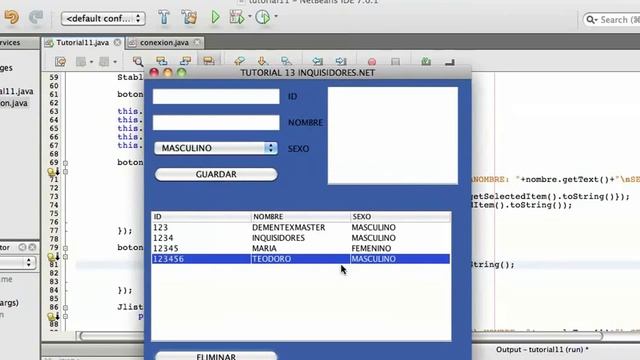Click the tutorial window close button
This screenshot has height=360, width=640.
[x=154, y=73]
